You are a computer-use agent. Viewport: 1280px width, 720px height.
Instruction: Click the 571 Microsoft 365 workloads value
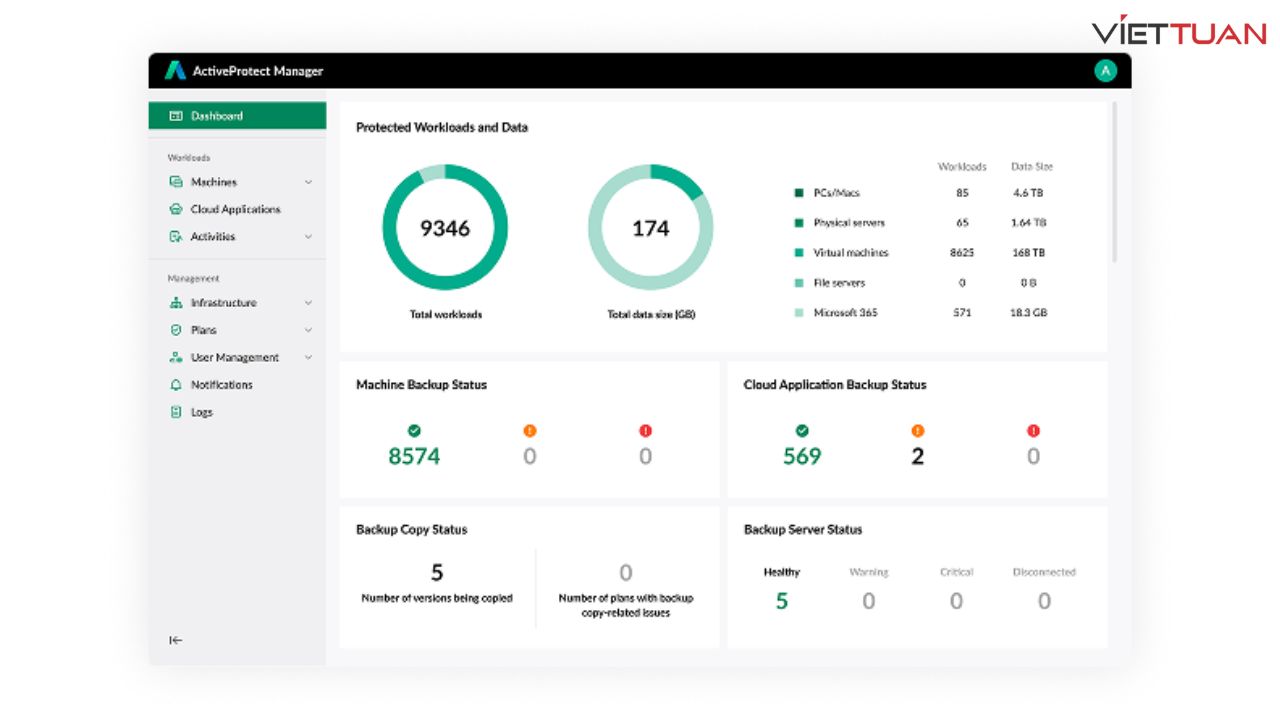click(x=962, y=313)
